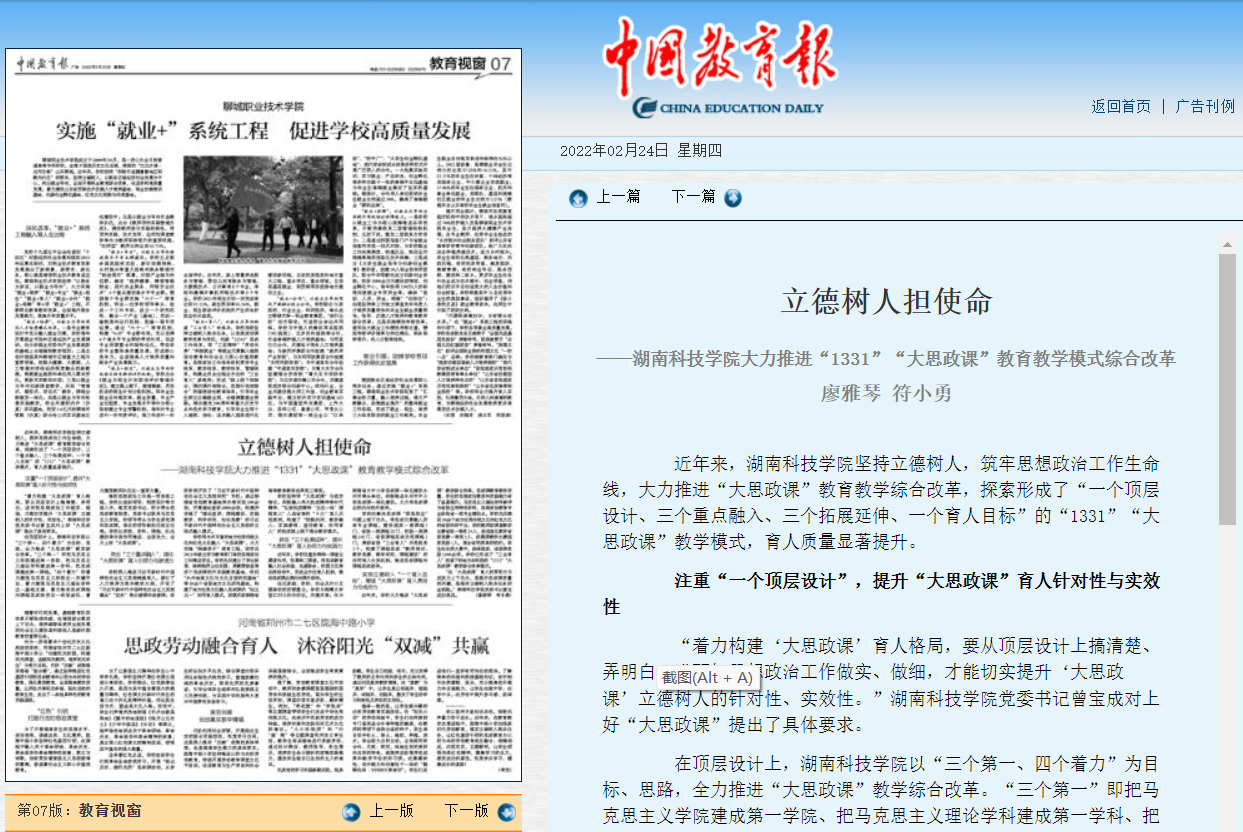Click the 教育视窗 07 header on the page image
This screenshot has width=1243, height=832.
471,64
